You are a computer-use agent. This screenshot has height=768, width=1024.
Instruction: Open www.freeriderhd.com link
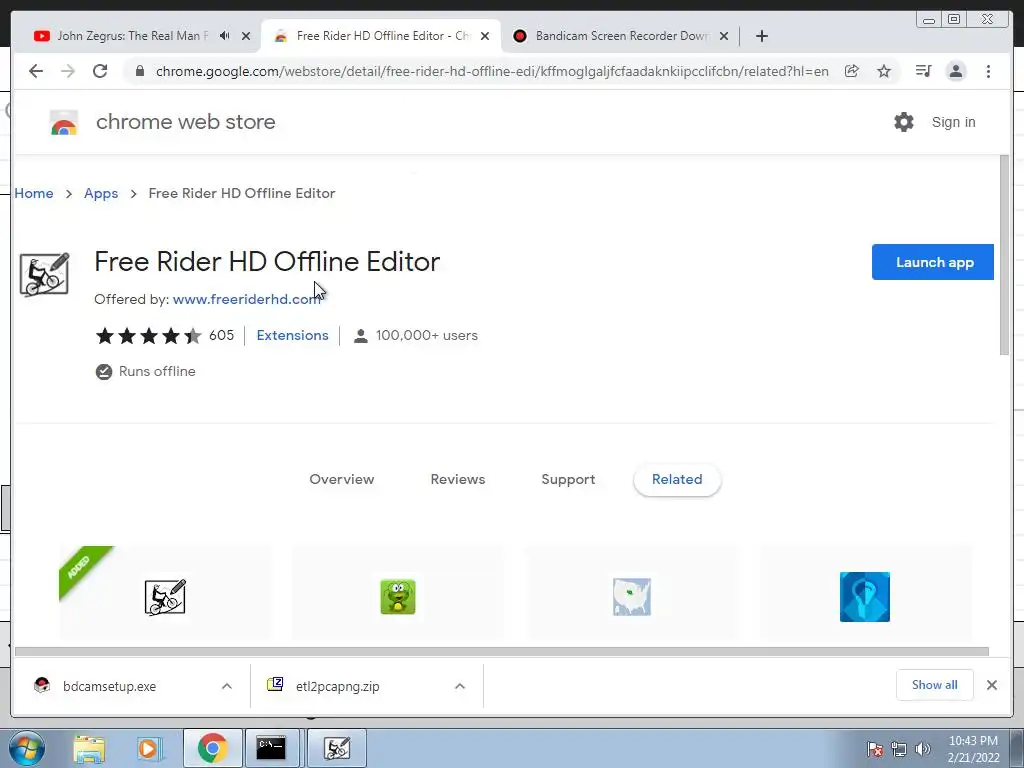(x=247, y=299)
